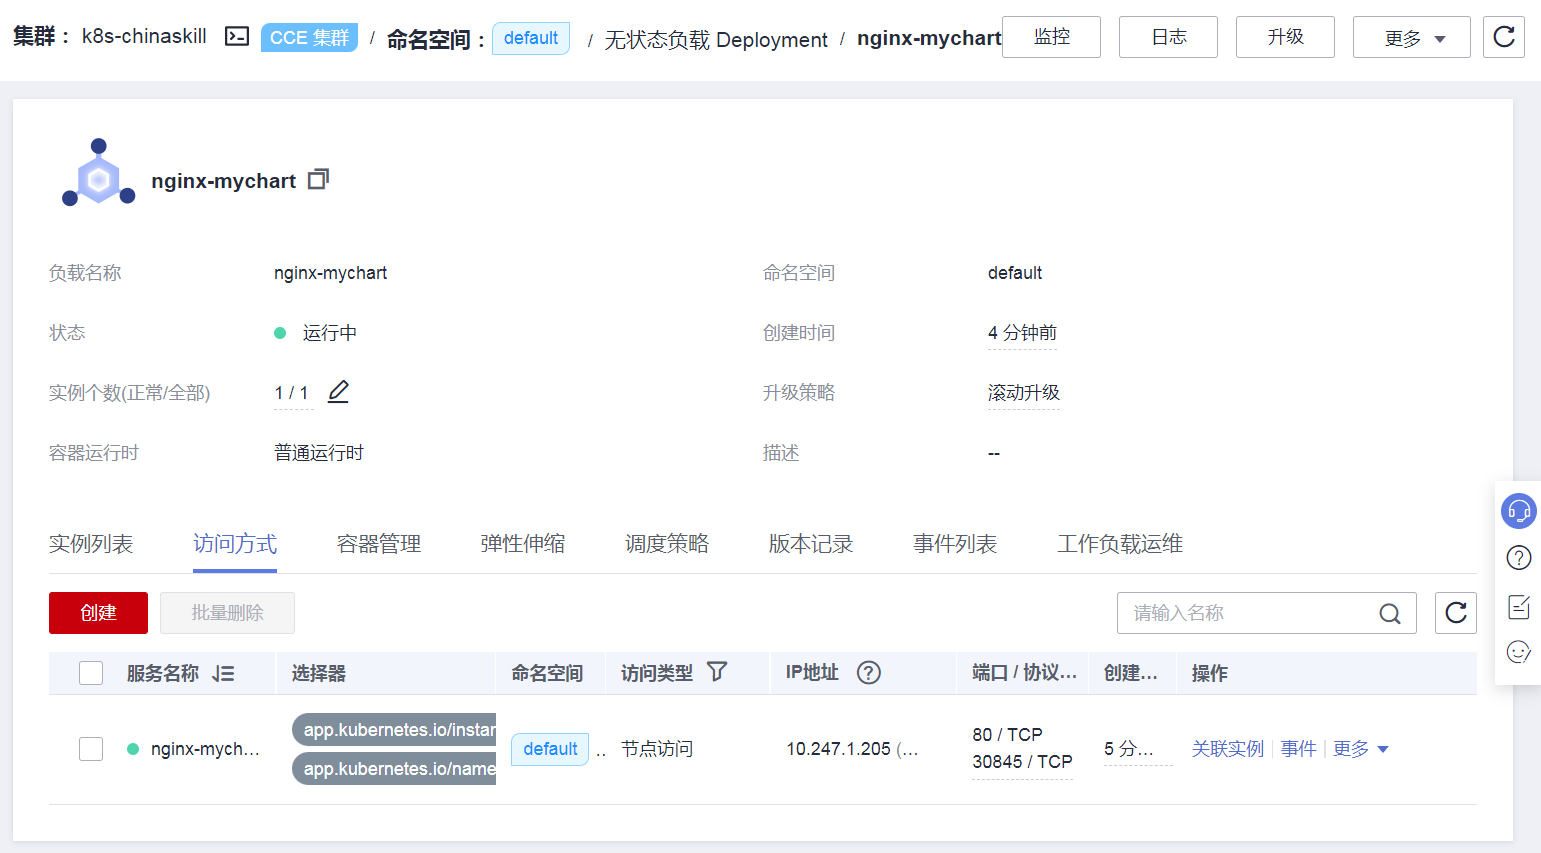Focus the 请输入名称 search field
1541x853 pixels.
point(1250,613)
